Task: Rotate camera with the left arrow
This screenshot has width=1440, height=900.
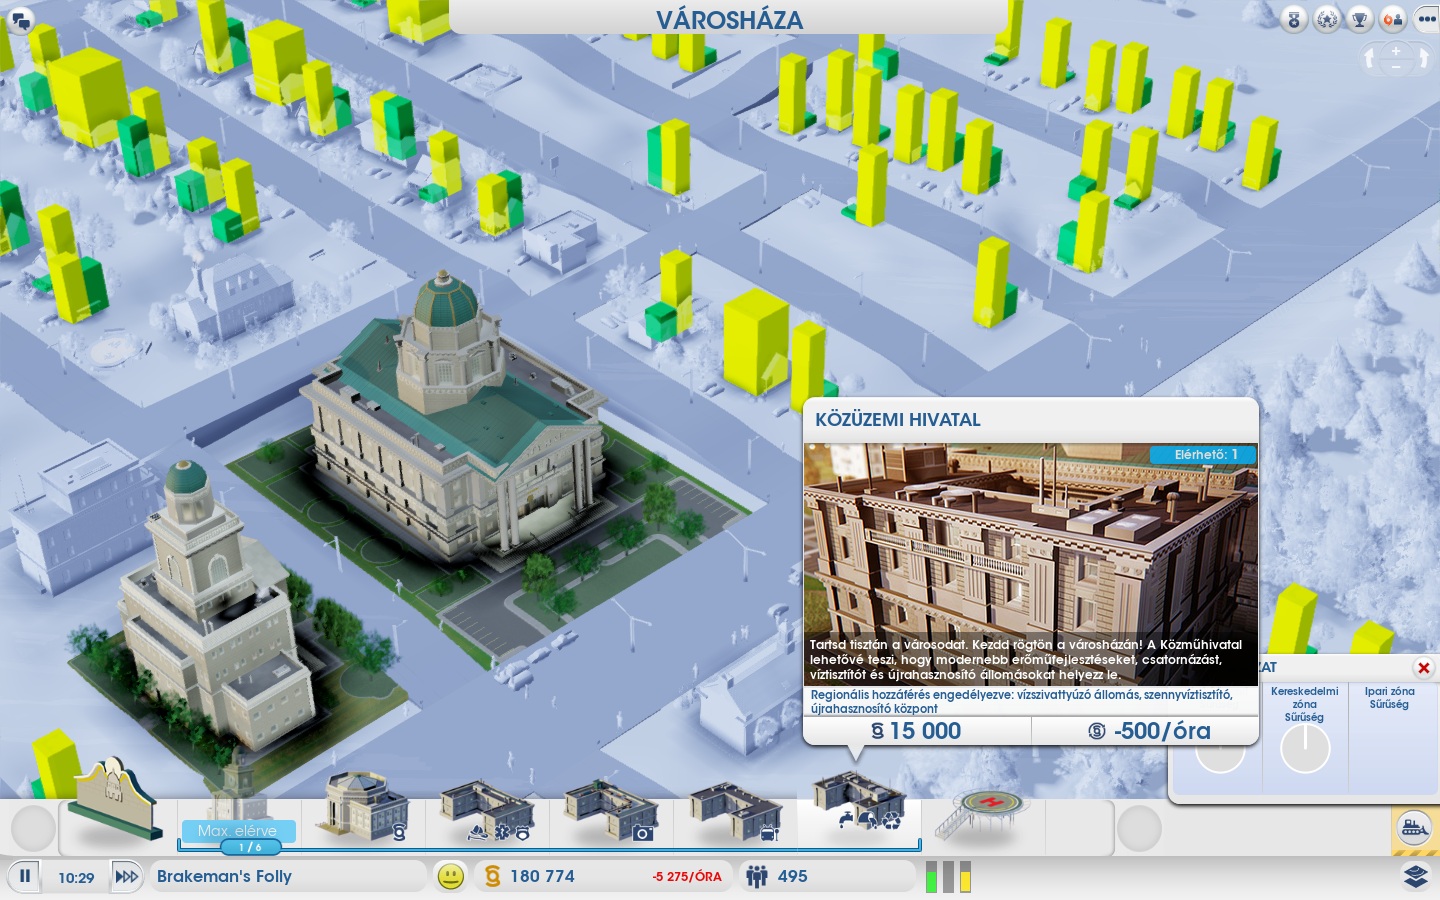Action: pyautogui.click(x=1370, y=59)
